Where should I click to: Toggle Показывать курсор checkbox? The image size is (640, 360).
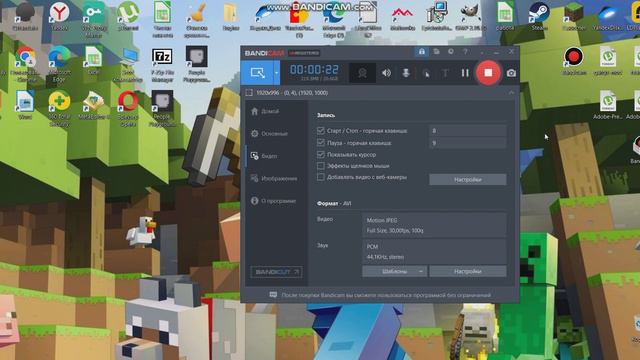click(320, 154)
